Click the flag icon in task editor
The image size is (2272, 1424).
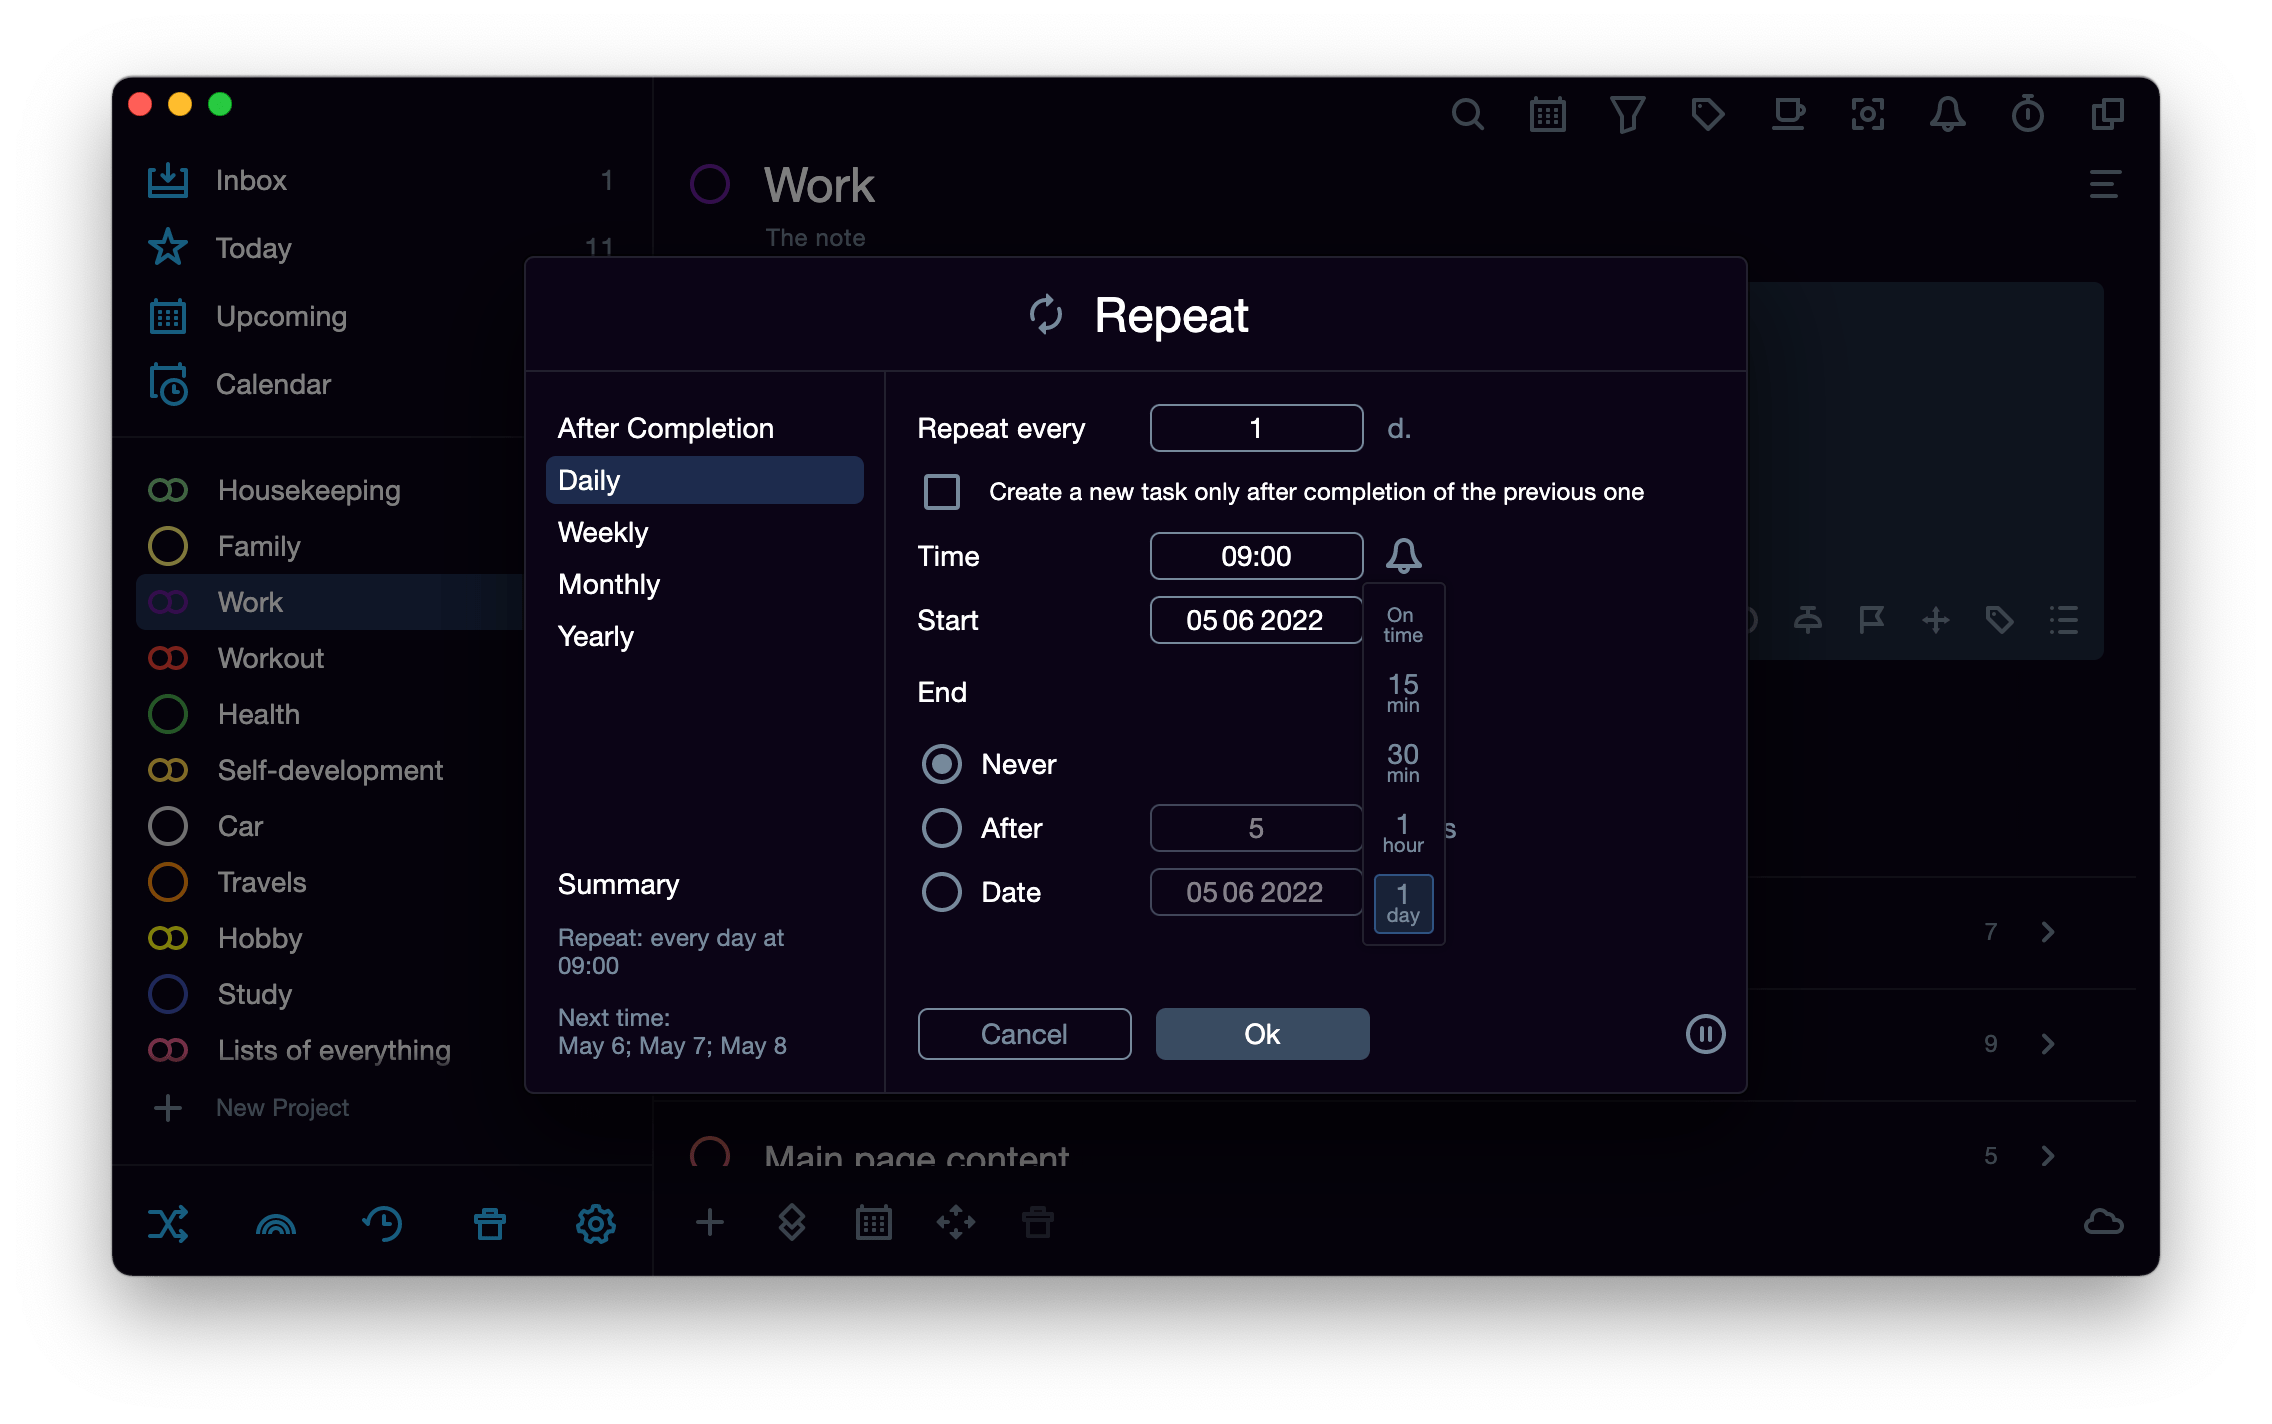pos(1871,620)
